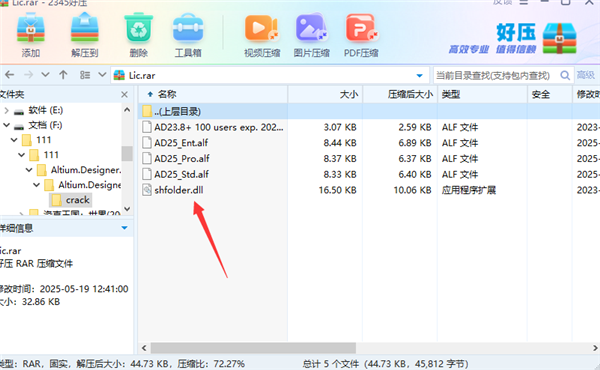Click the 添加 (Add) toolbar icon
This screenshot has height=370, width=600.
[31, 28]
